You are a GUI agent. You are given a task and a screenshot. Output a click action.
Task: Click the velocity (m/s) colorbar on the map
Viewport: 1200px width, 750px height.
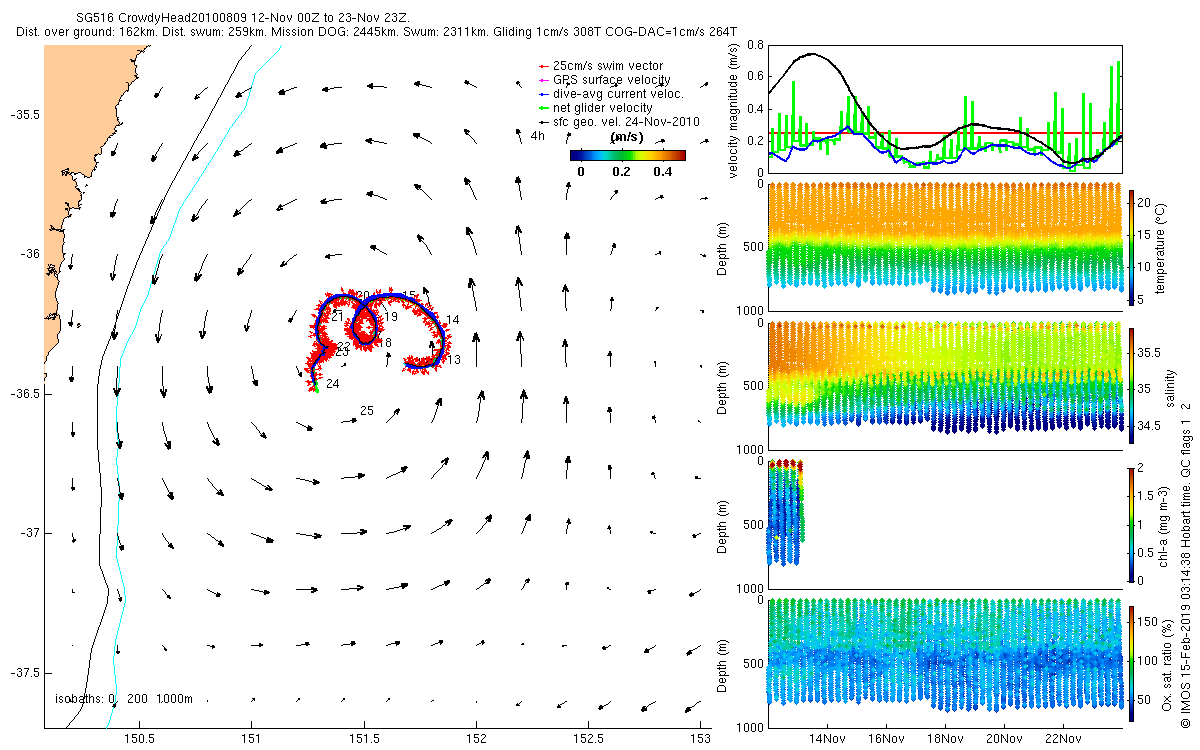(628, 155)
